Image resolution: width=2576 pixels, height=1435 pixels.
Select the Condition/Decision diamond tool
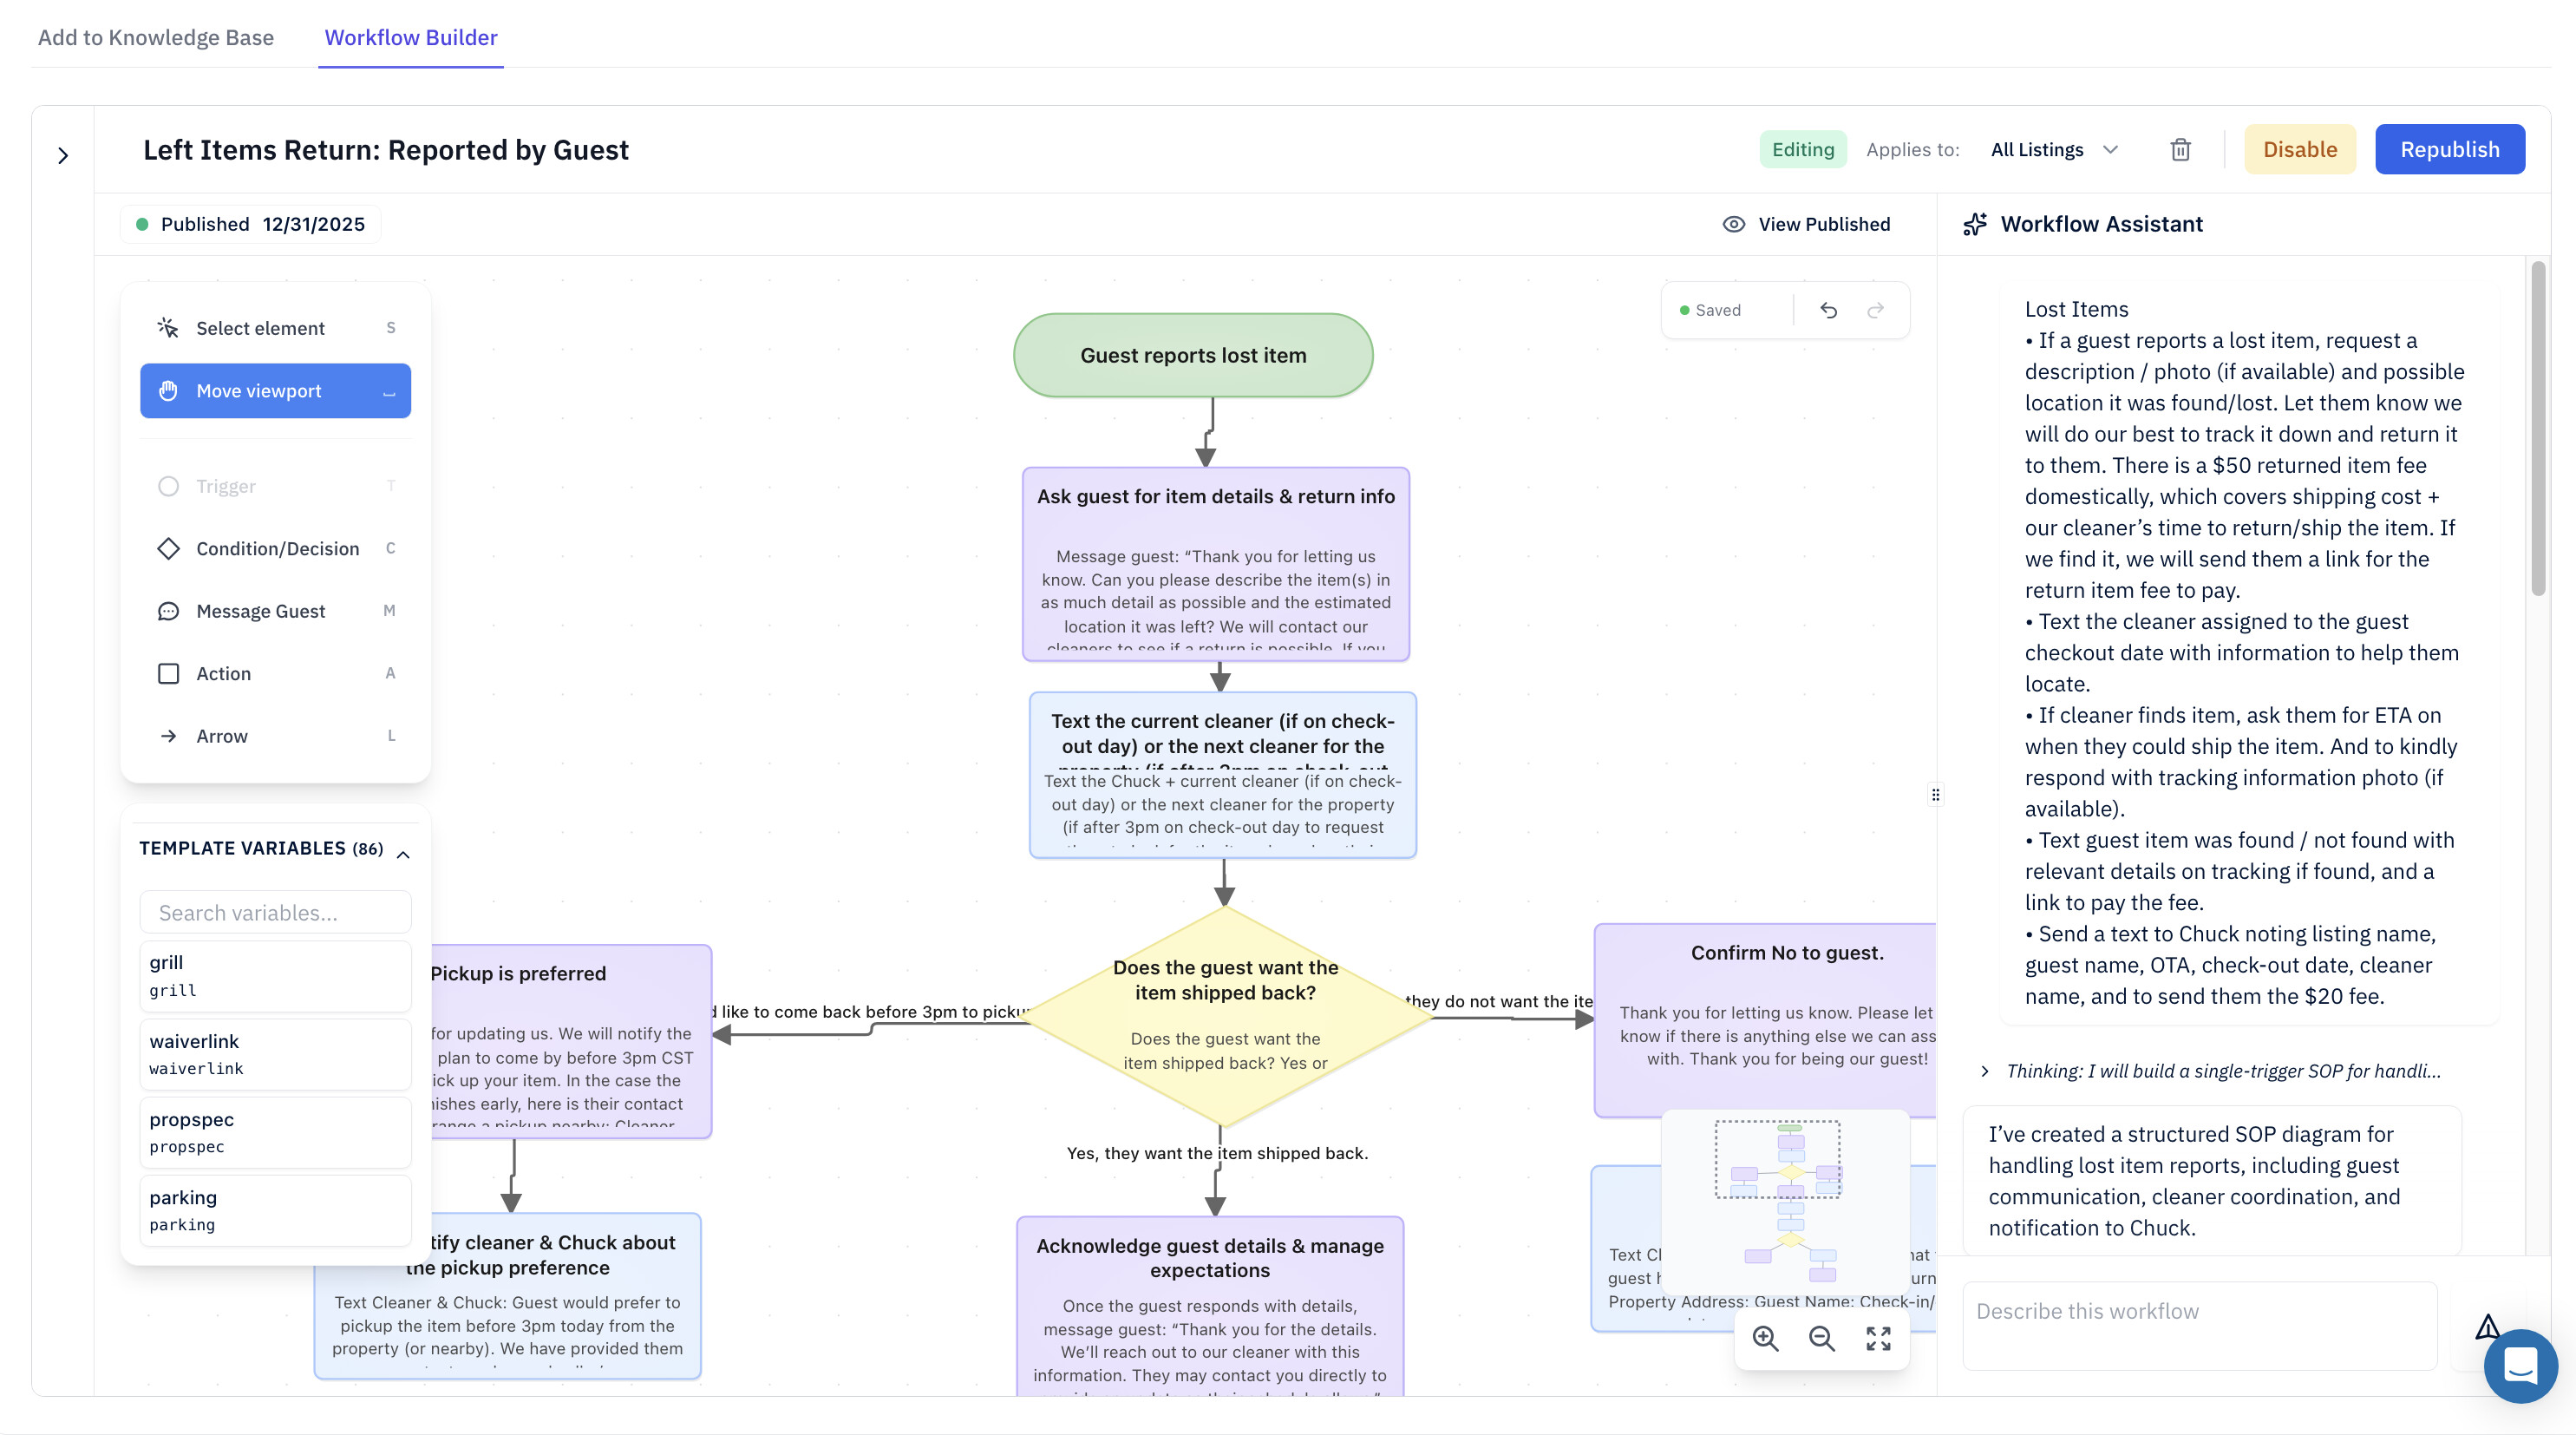coord(276,549)
